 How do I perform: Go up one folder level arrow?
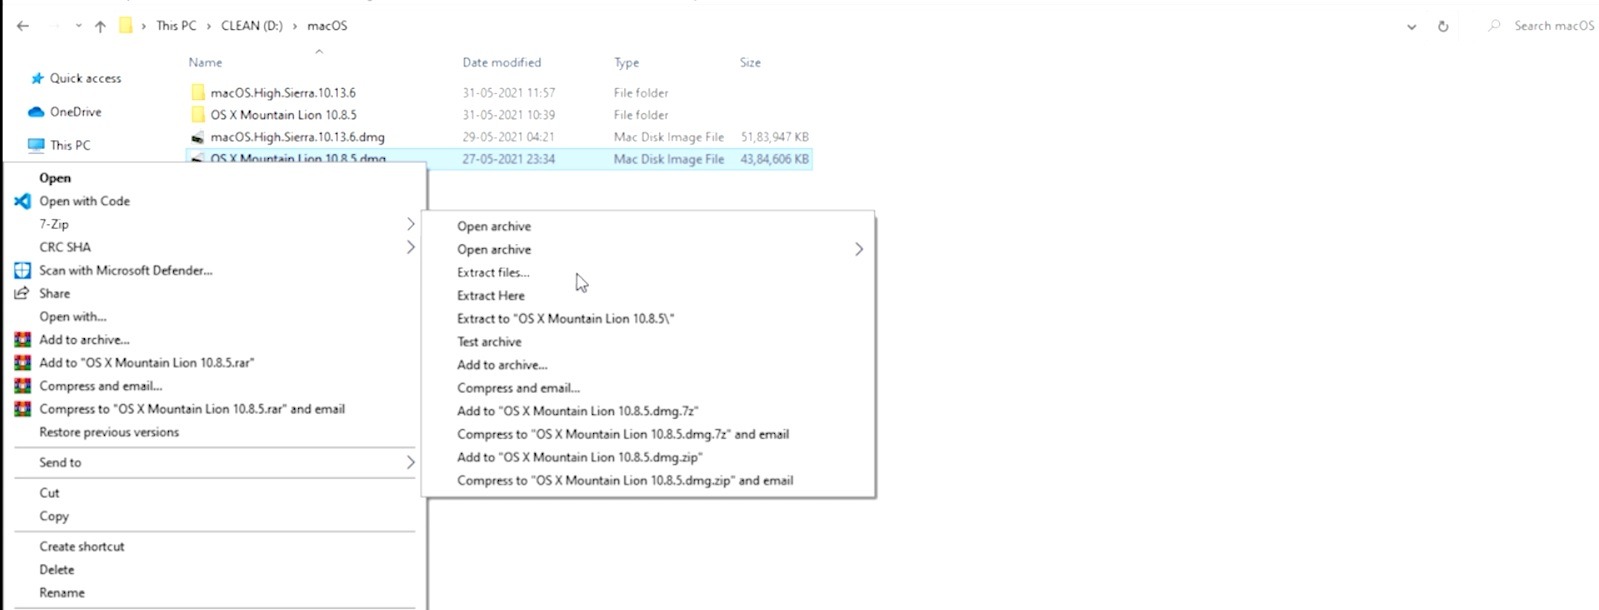[100, 26]
